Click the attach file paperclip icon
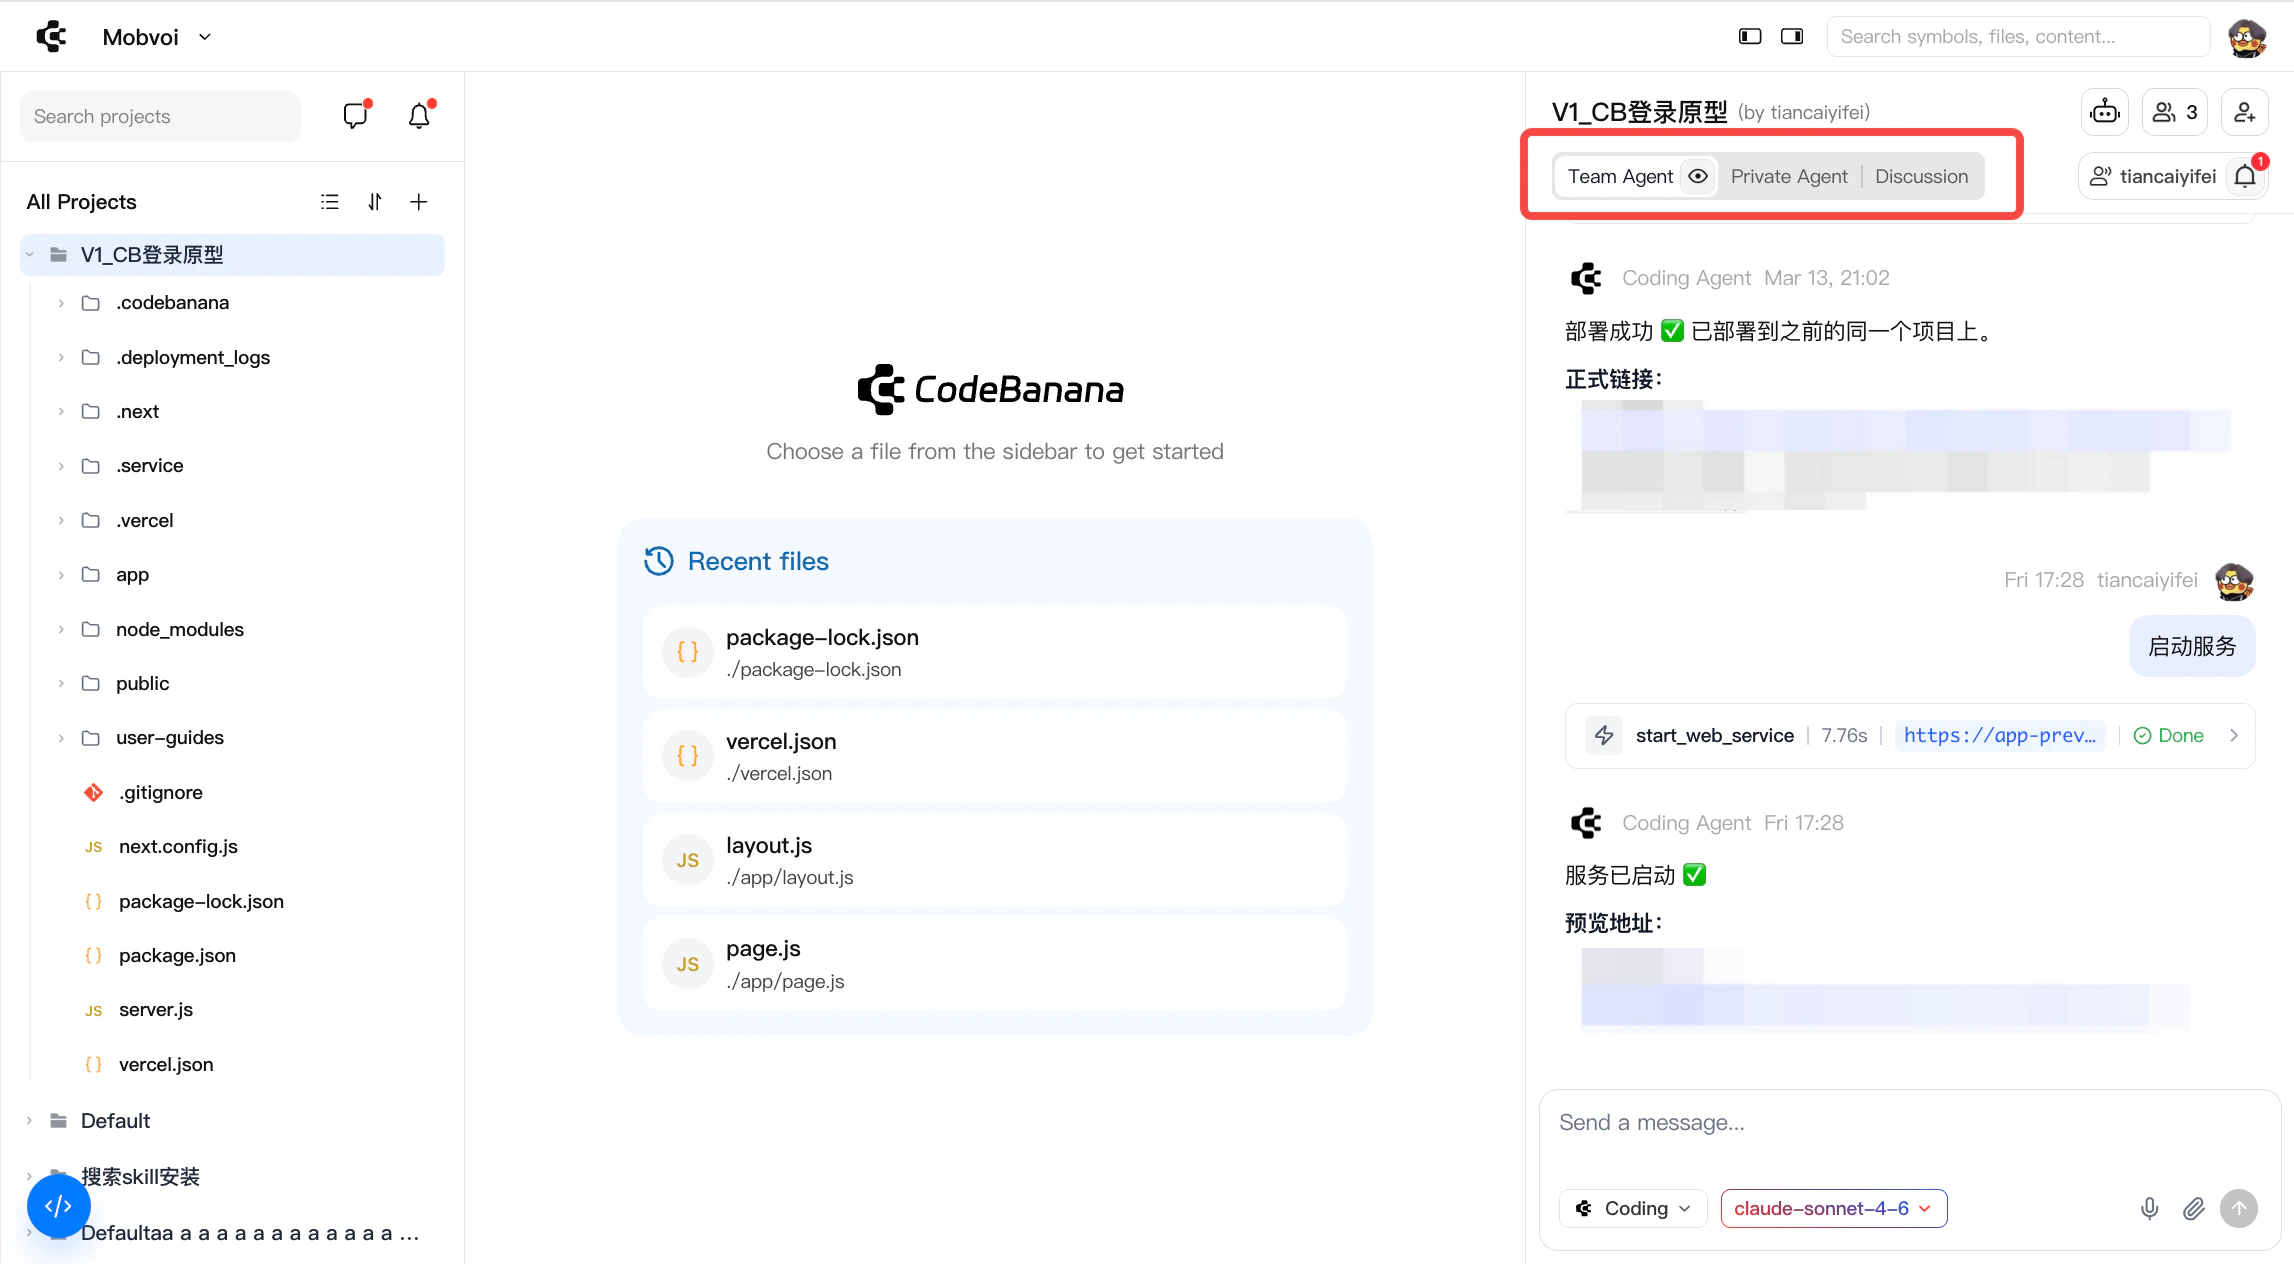This screenshot has width=2294, height=1264. (x=2193, y=1208)
